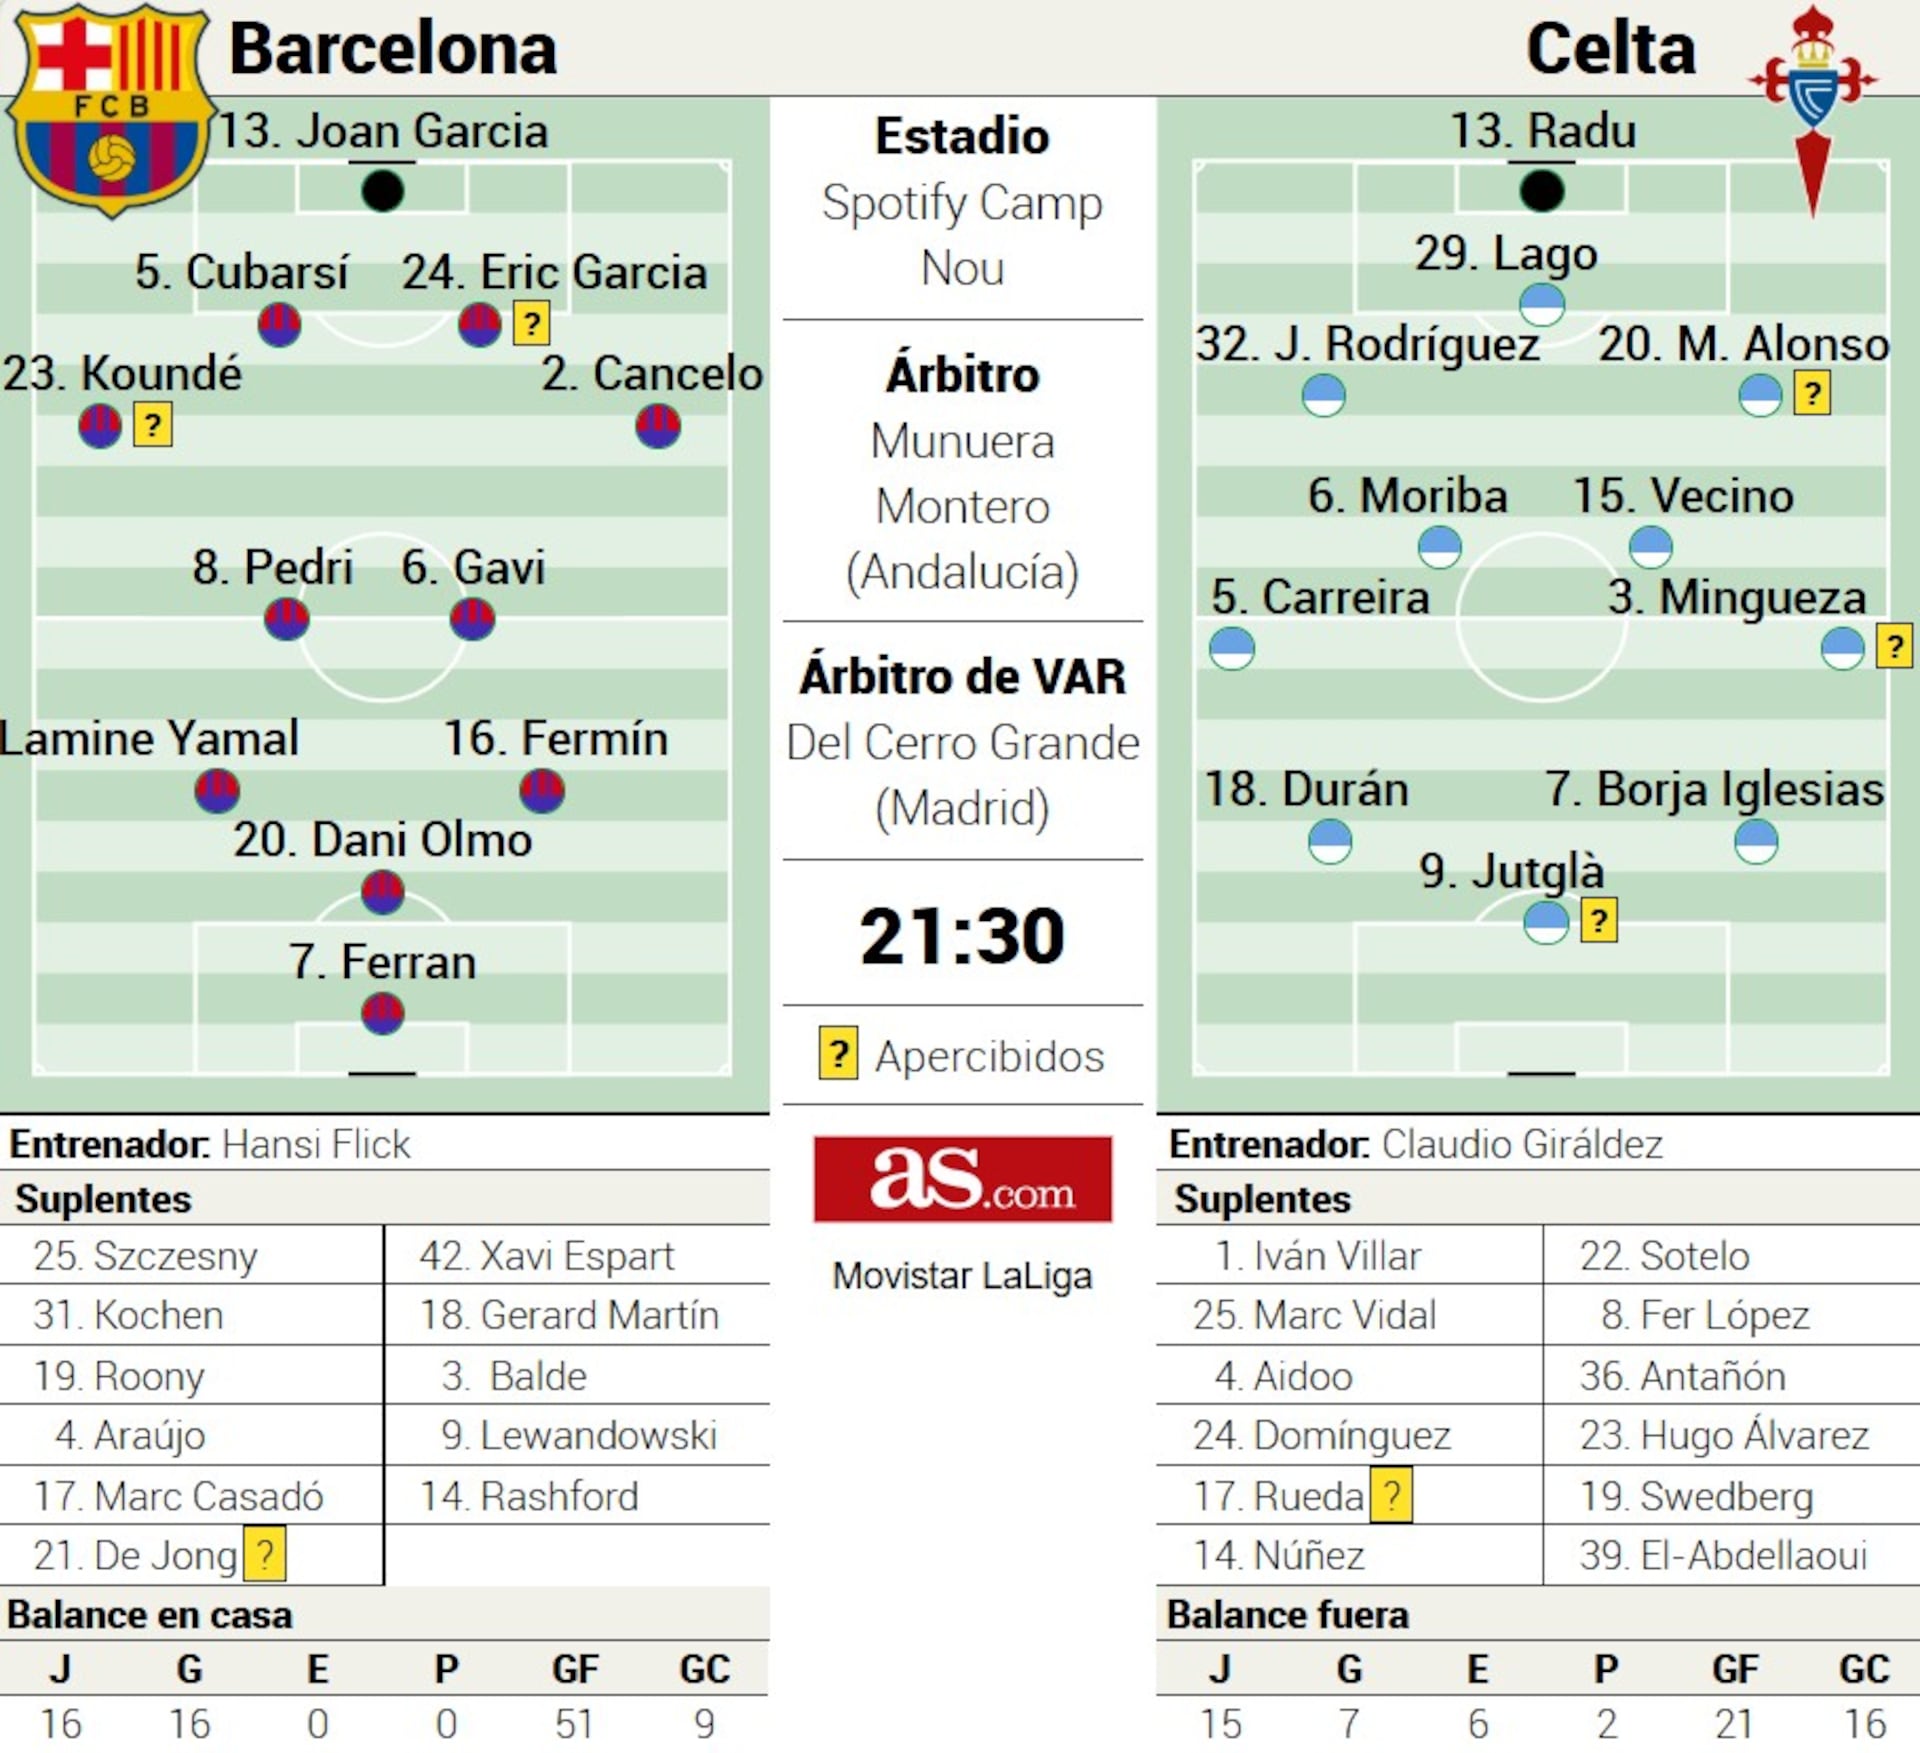1920x1753 pixels.
Task: Click yellow warning card next to Mingueza
Action: tap(1894, 646)
